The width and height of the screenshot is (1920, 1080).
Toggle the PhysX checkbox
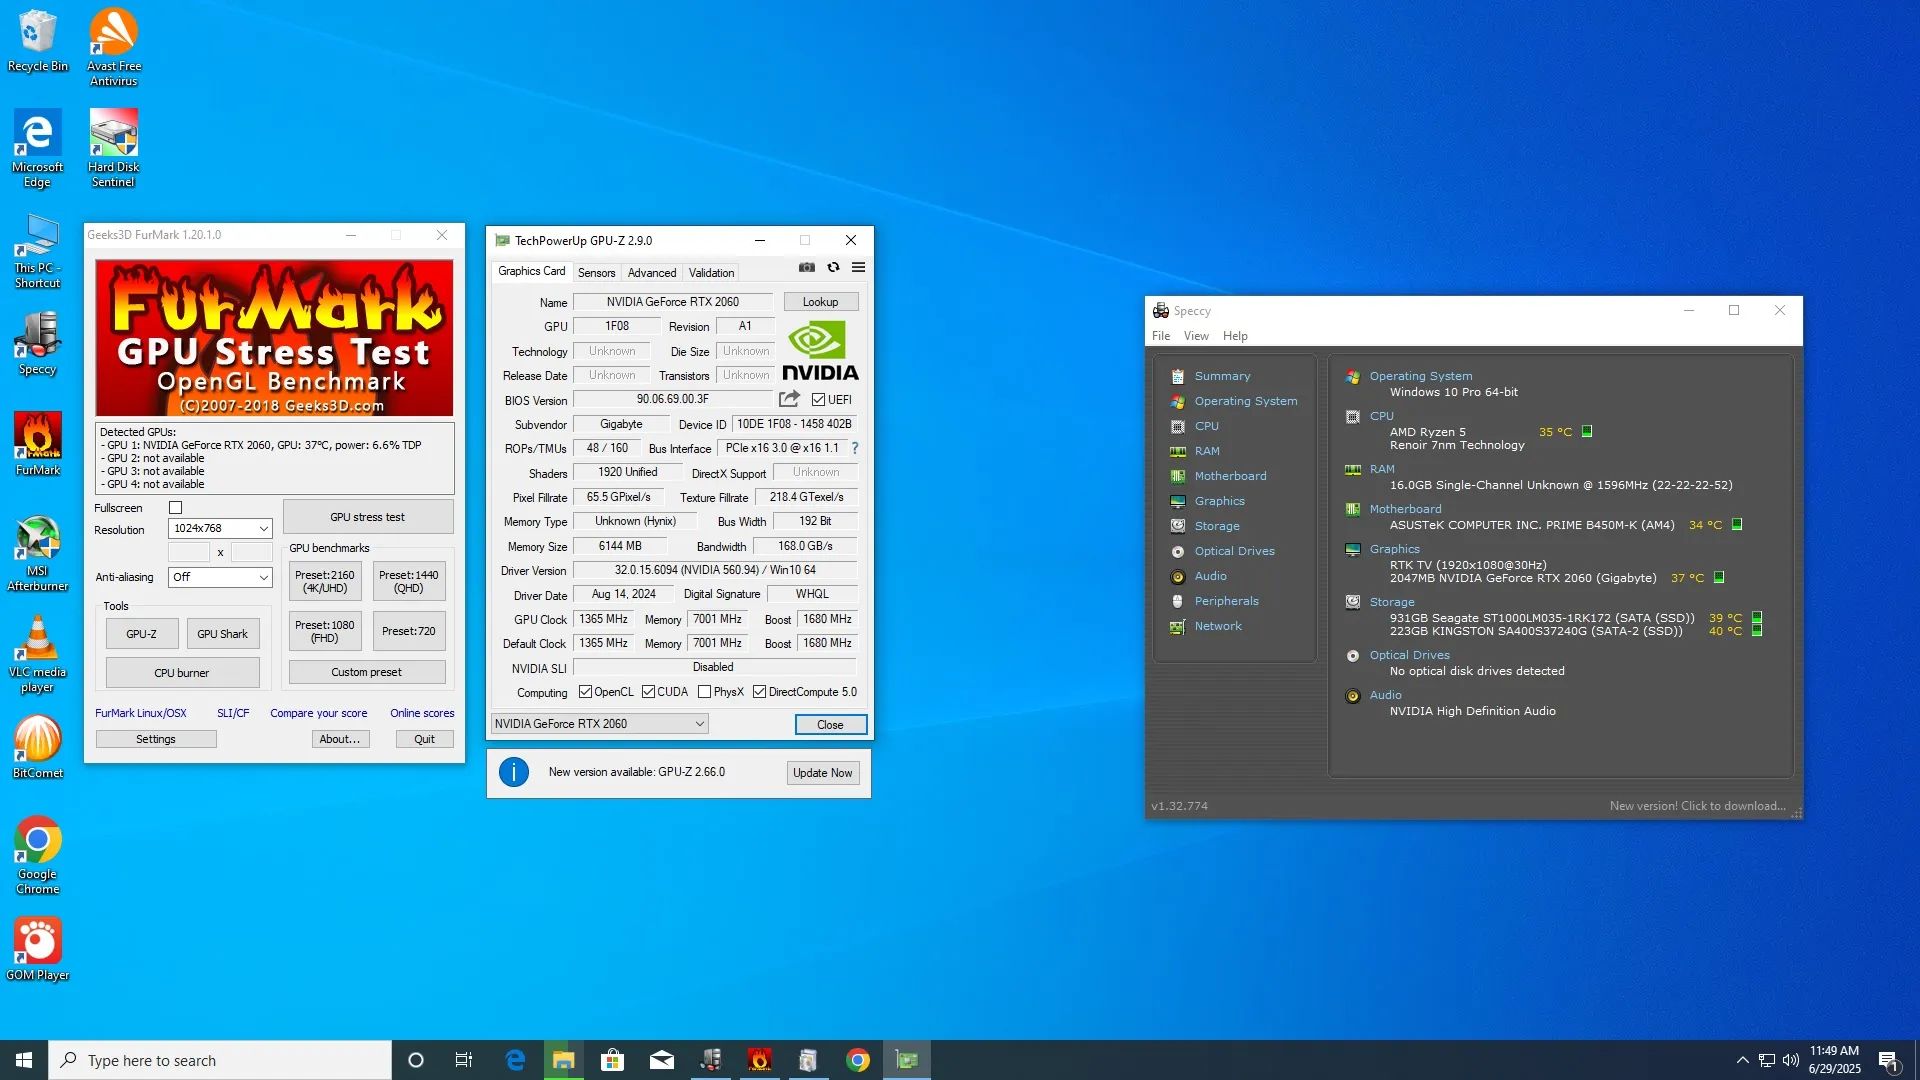point(705,692)
